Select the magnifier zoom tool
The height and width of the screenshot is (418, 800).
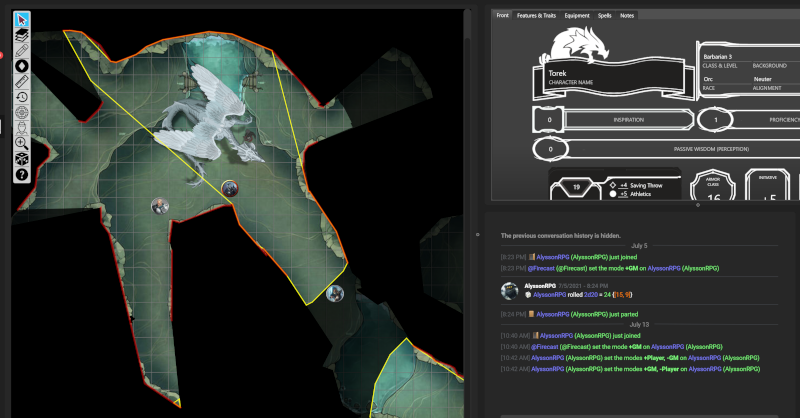pyautogui.click(x=21, y=143)
